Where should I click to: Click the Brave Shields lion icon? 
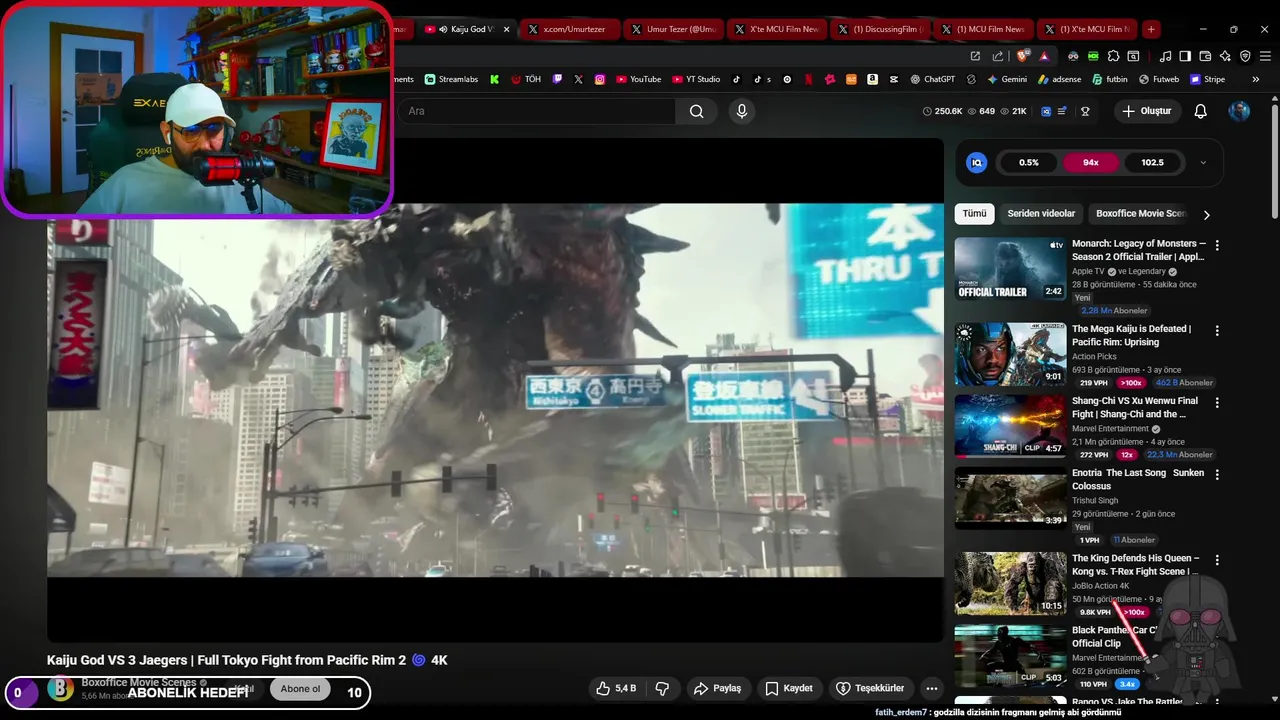pos(1022,56)
